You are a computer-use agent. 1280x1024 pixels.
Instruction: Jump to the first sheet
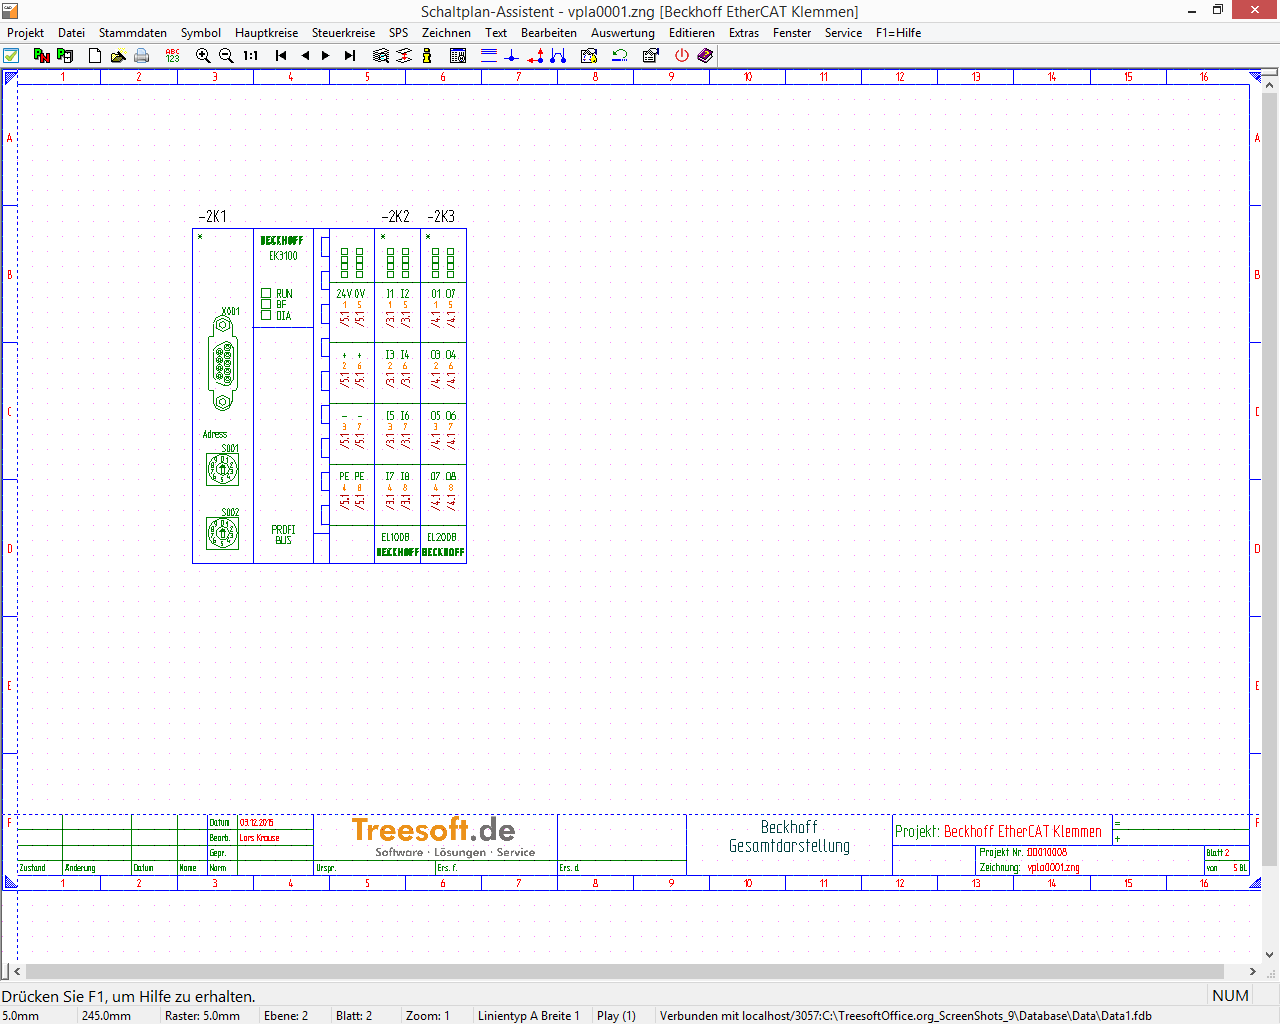pos(281,56)
